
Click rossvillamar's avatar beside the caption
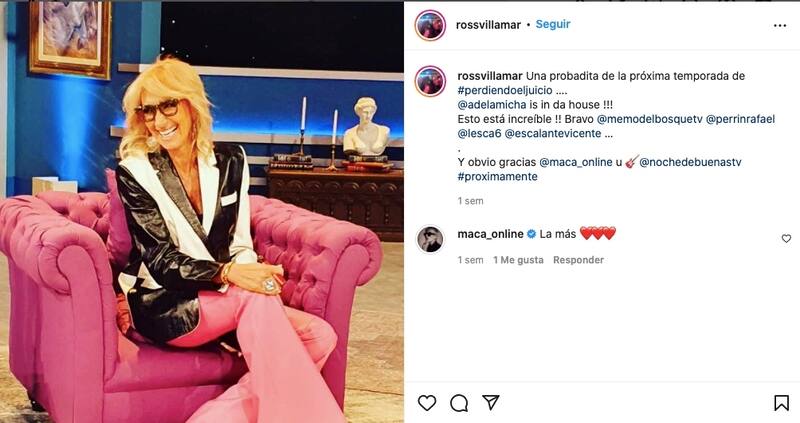point(430,81)
